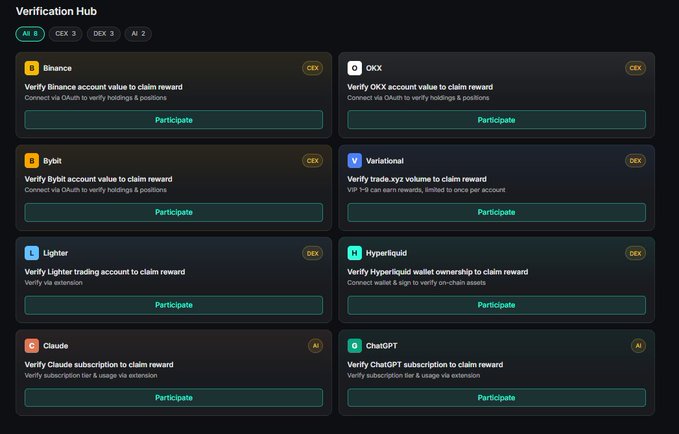Participate in Binance verification
This screenshot has width=679, height=434.
[x=174, y=120]
